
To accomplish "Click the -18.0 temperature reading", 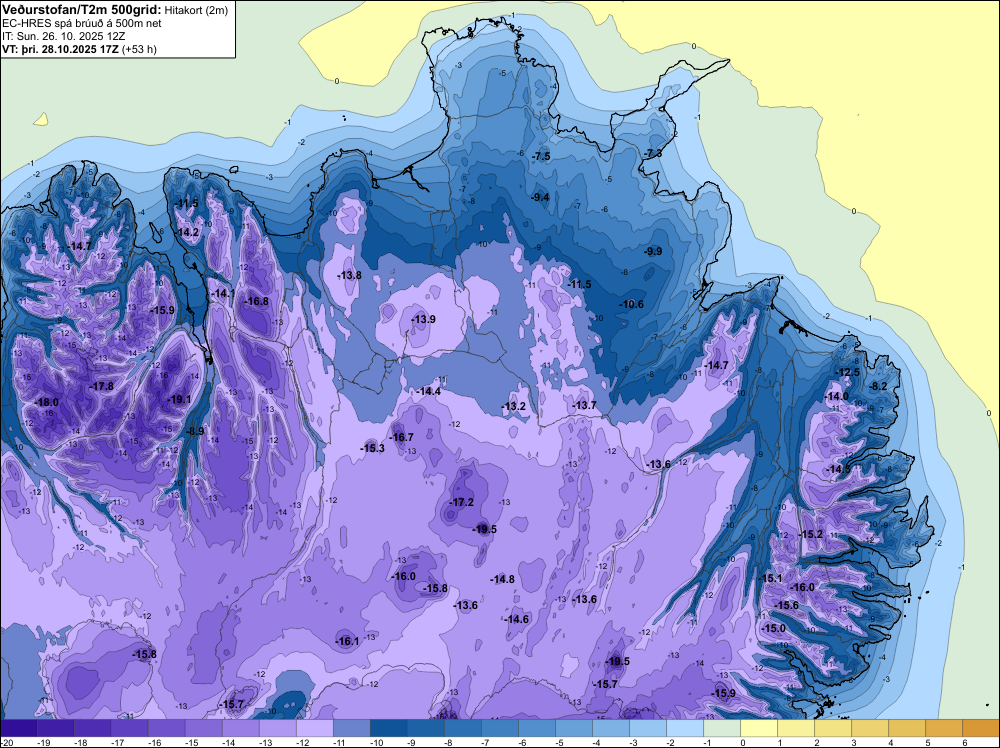I will coord(47,402).
